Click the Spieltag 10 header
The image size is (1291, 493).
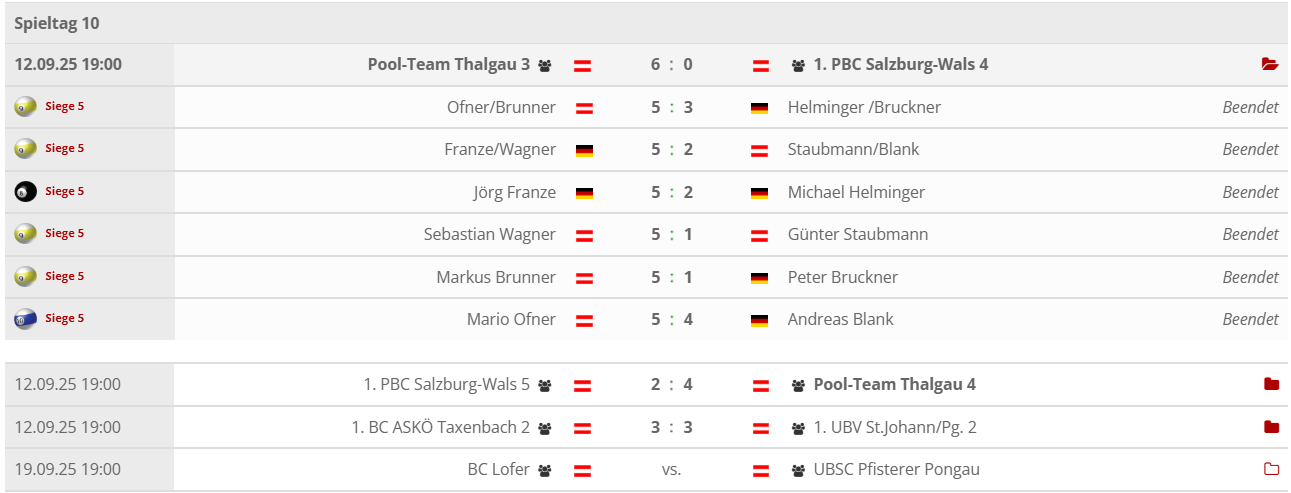(57, 23)
